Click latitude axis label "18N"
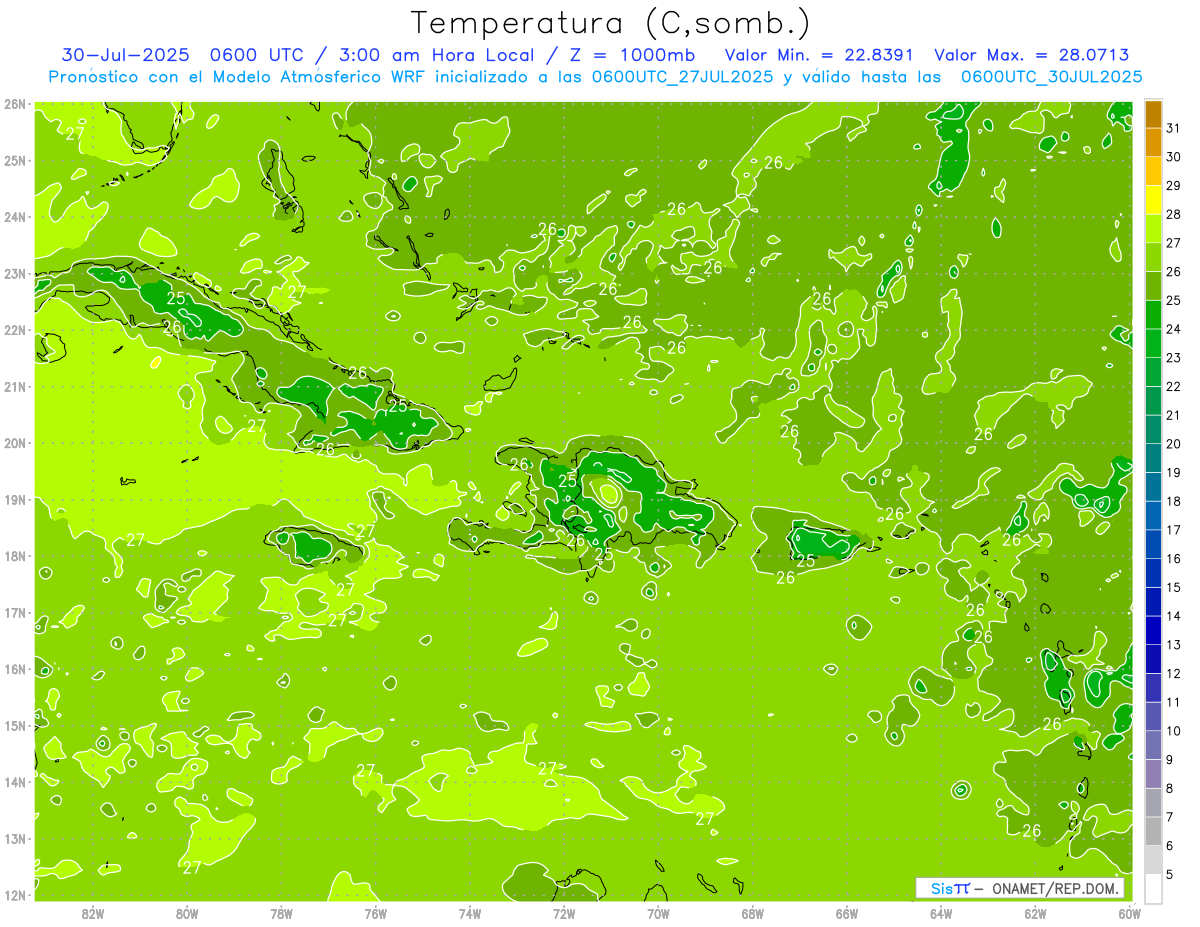 (14, 556)
